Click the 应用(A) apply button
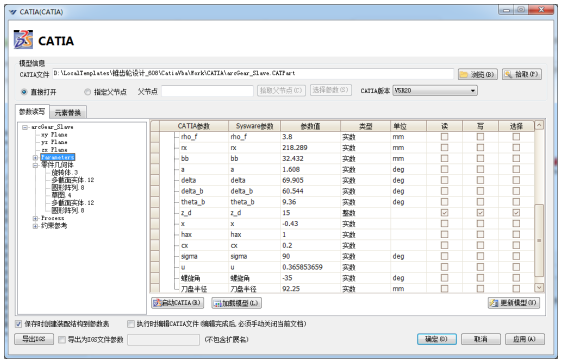The width and height of the screenshot is (564, 364). [524, 339]
